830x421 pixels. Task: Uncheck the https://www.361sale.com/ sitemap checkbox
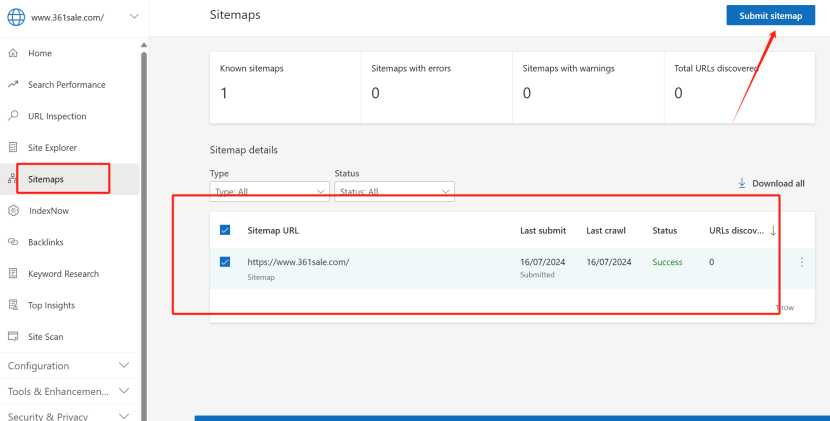225,263
